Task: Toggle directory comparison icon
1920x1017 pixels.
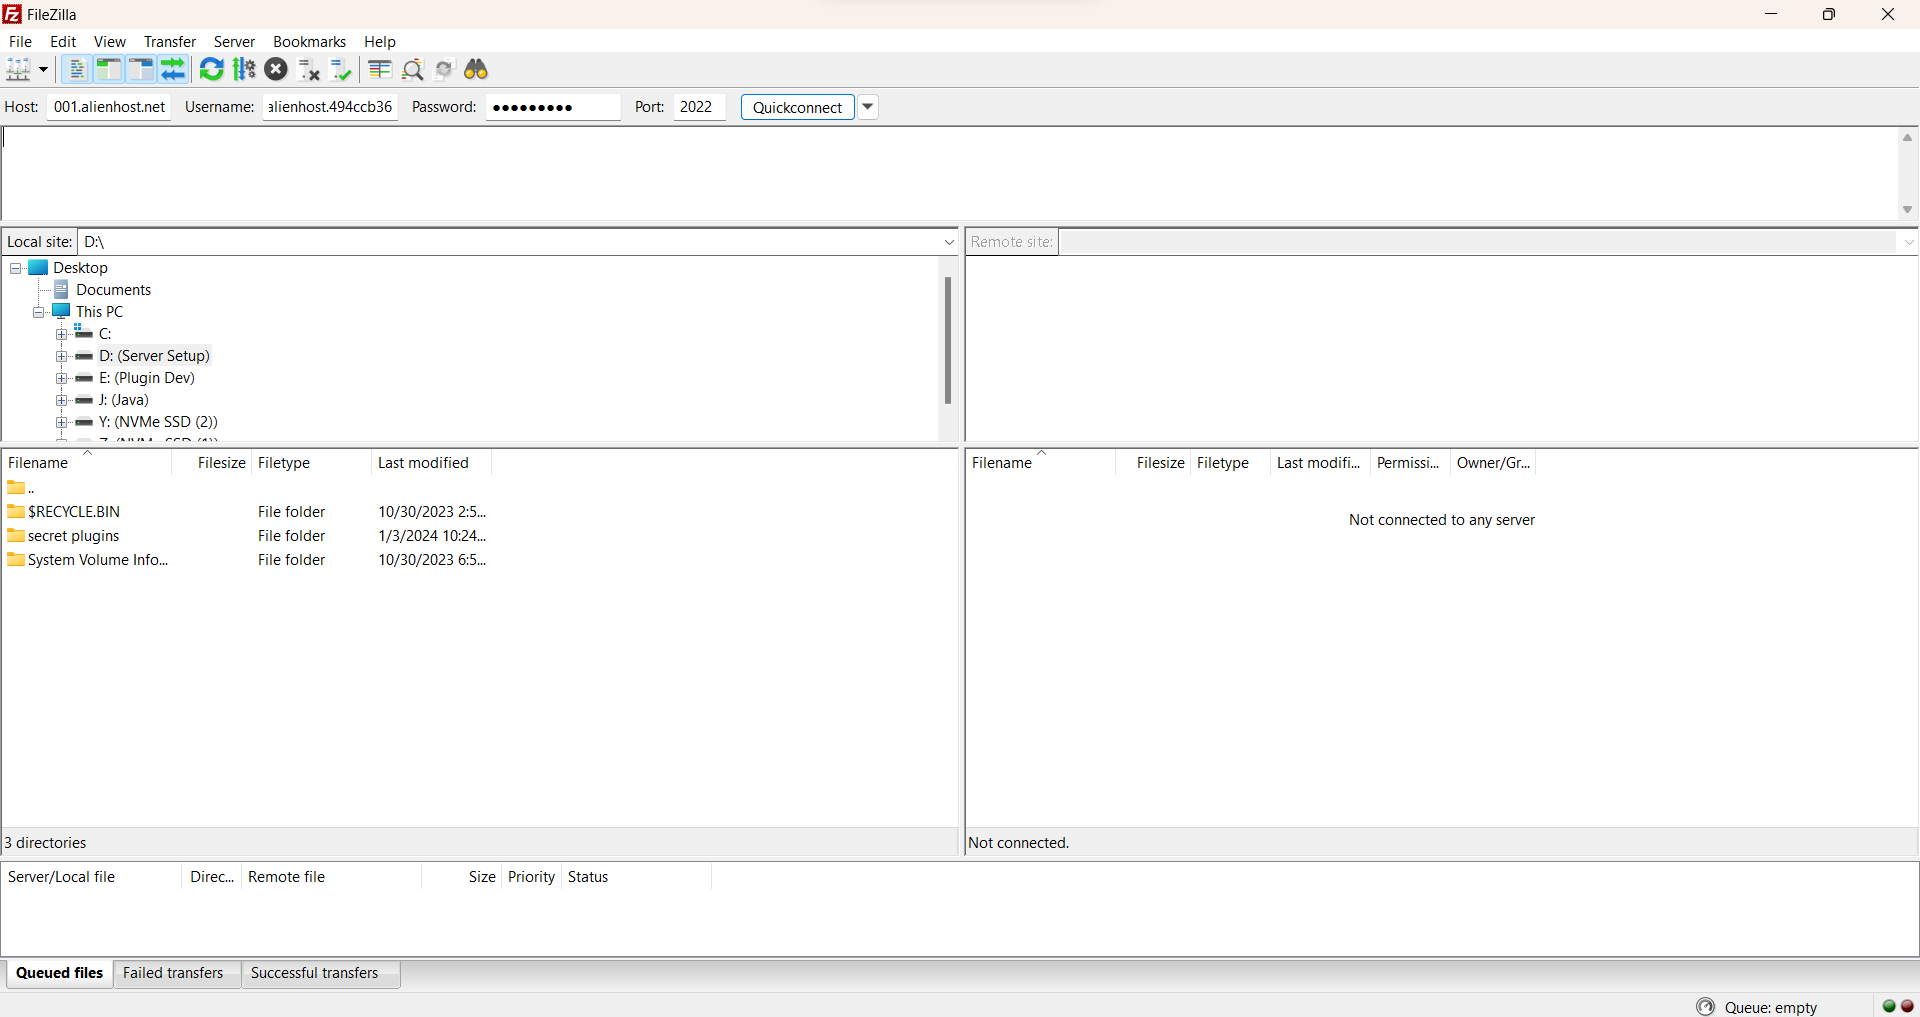Action: tap(412, 69)
